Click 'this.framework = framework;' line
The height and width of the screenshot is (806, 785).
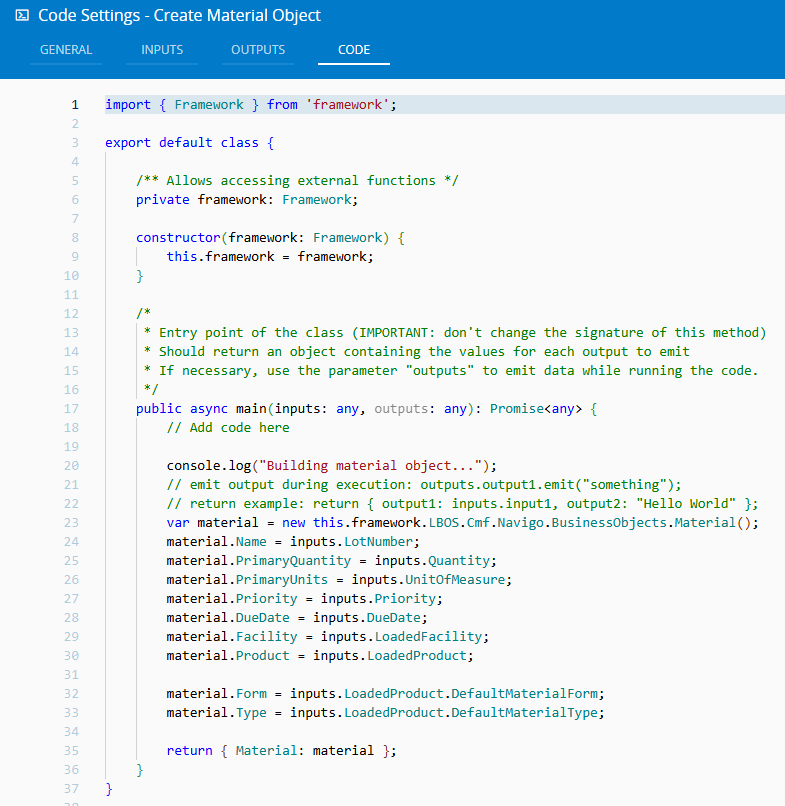270,257
